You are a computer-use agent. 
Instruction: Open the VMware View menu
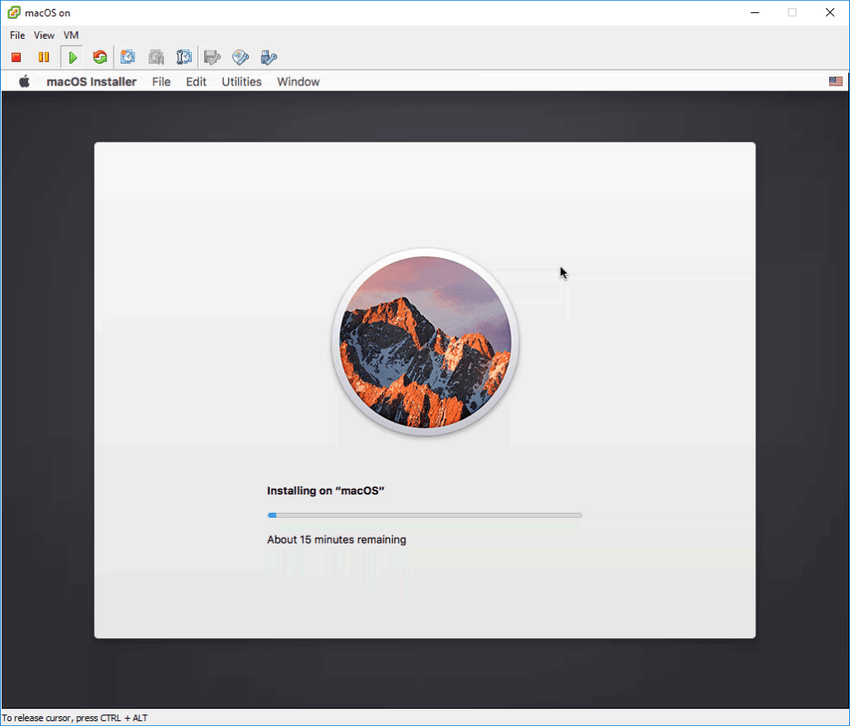tap(44, 35)
